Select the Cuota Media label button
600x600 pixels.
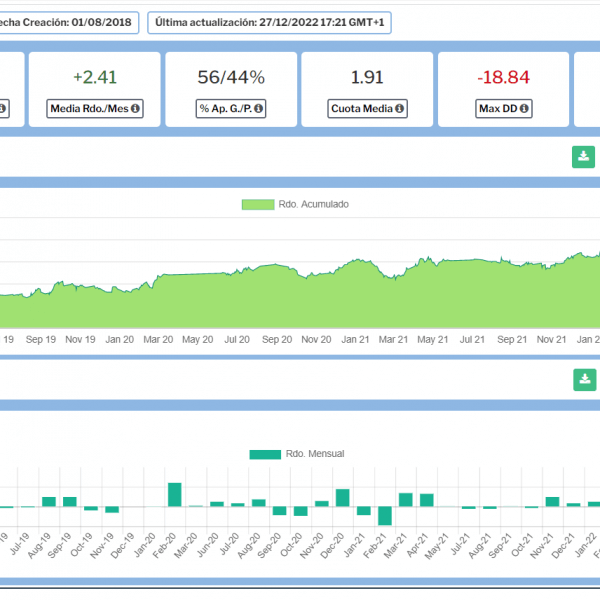tap(367, 109)
